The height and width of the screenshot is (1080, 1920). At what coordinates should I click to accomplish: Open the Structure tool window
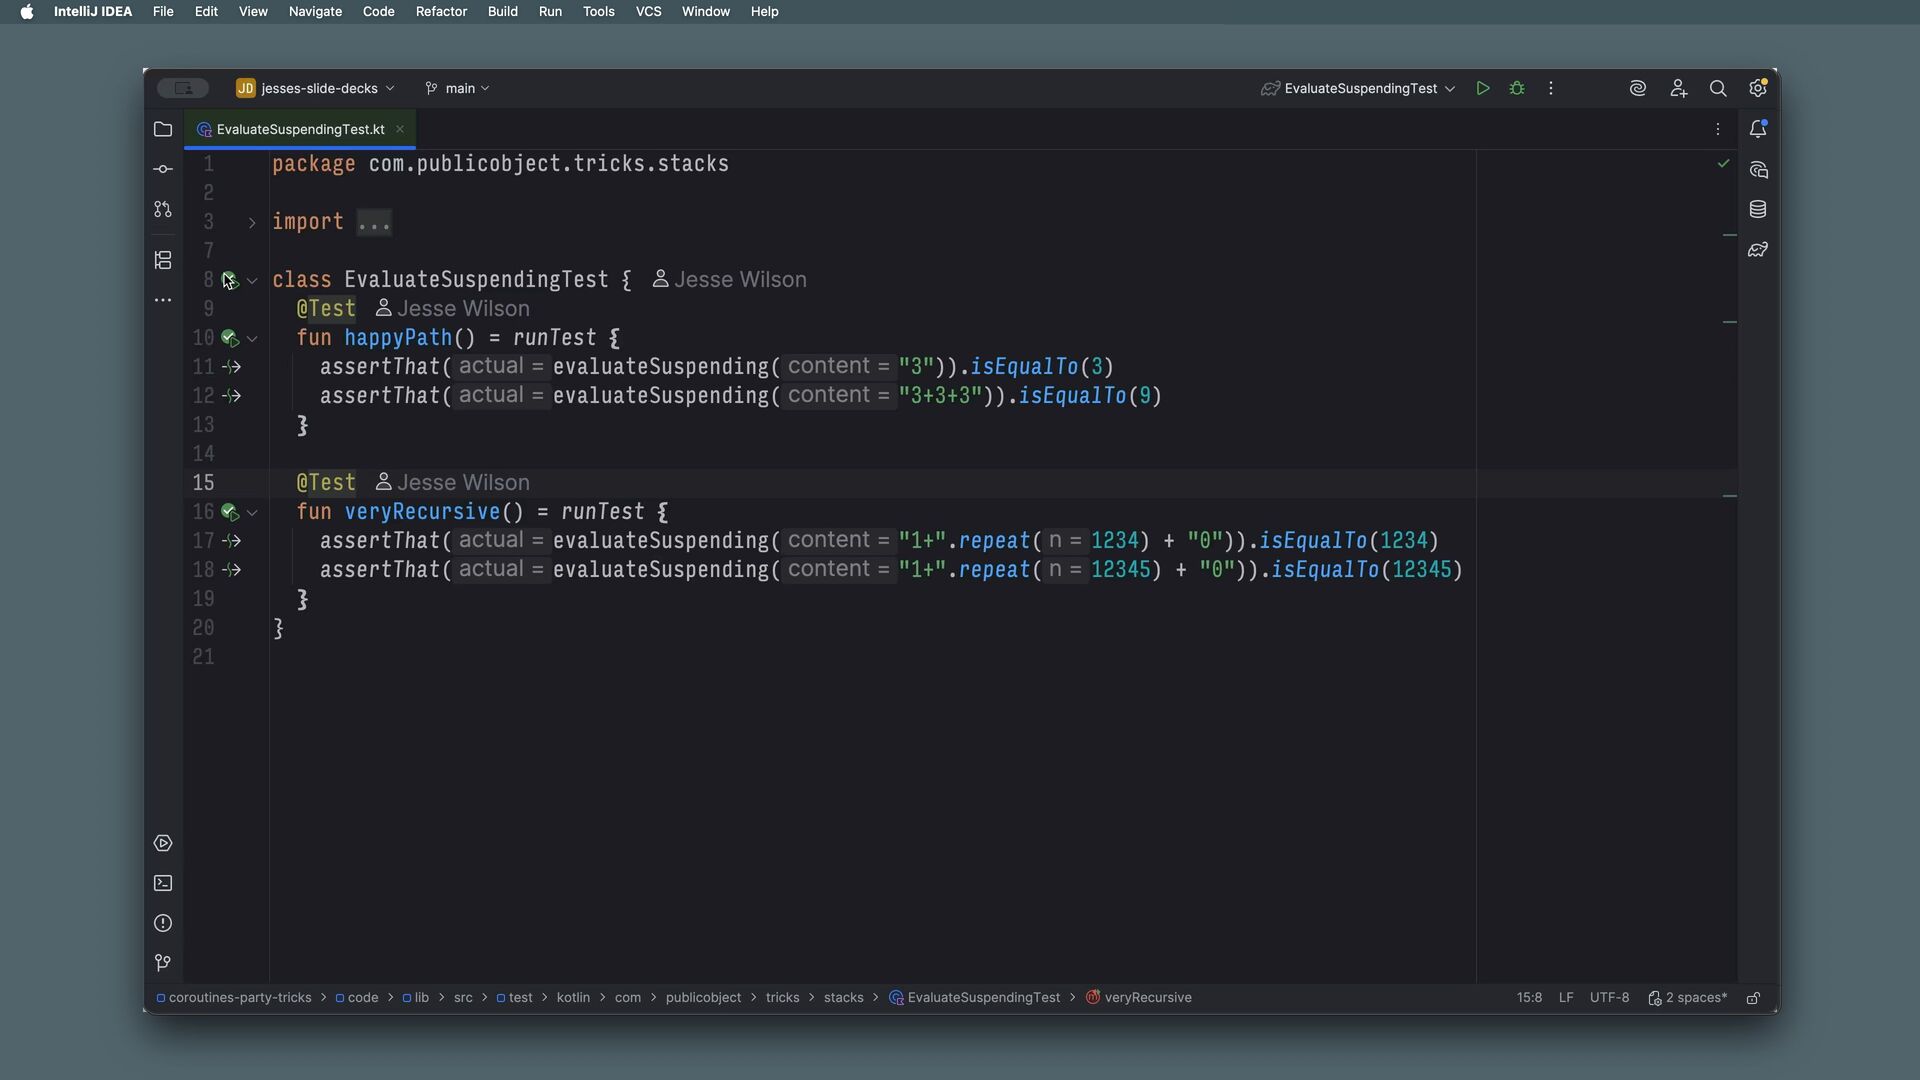coord(163,260)
